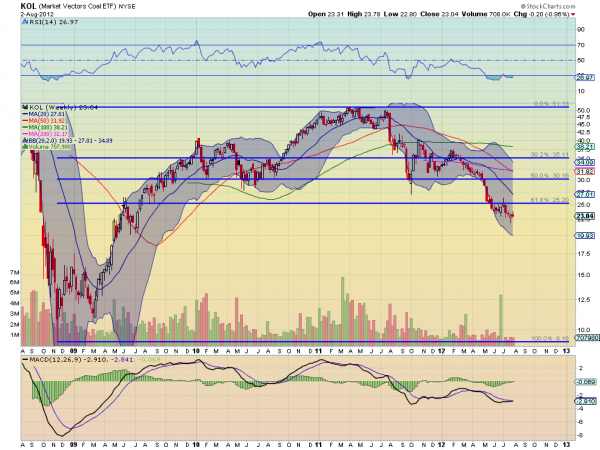This screenshot has width=600, height=450.
Task: Click the 707980 volume tag on right axis
Action: [x=585, y=338]
